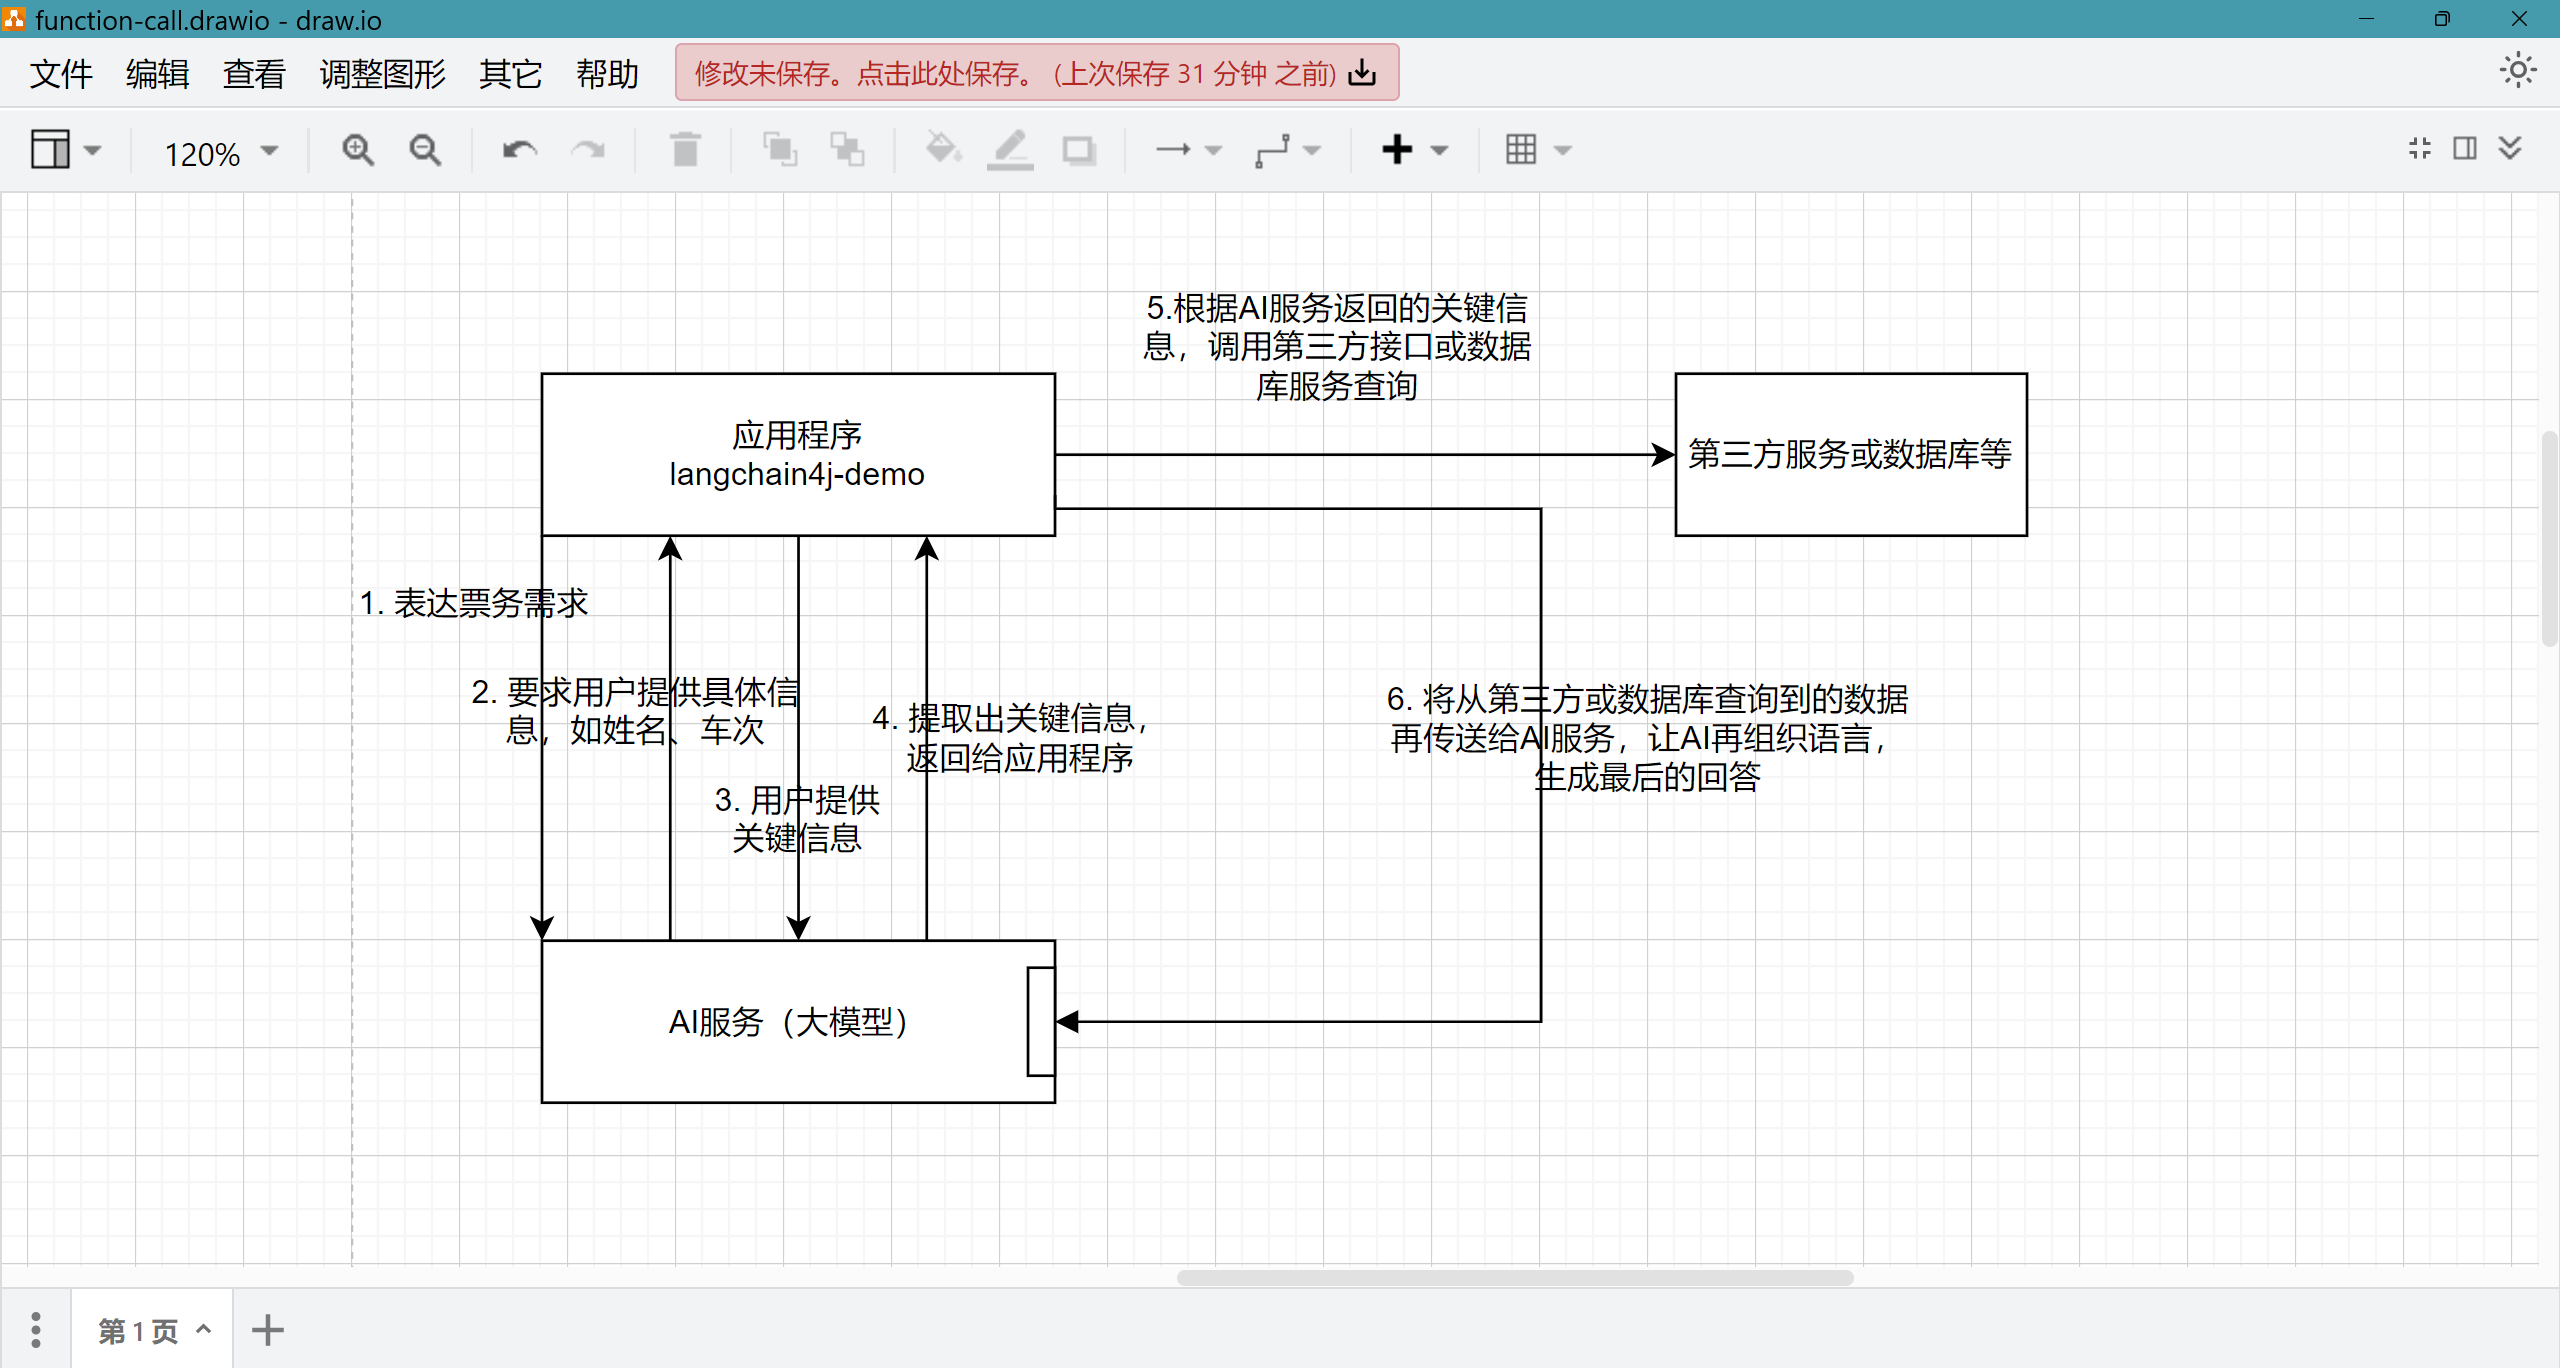Toggle the format side panel icon
This screenshot has height=1368, width=2560.
2465,149
